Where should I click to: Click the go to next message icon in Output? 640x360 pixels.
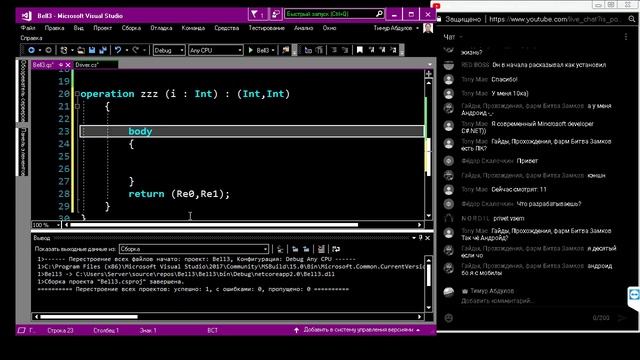pos(306,249)
